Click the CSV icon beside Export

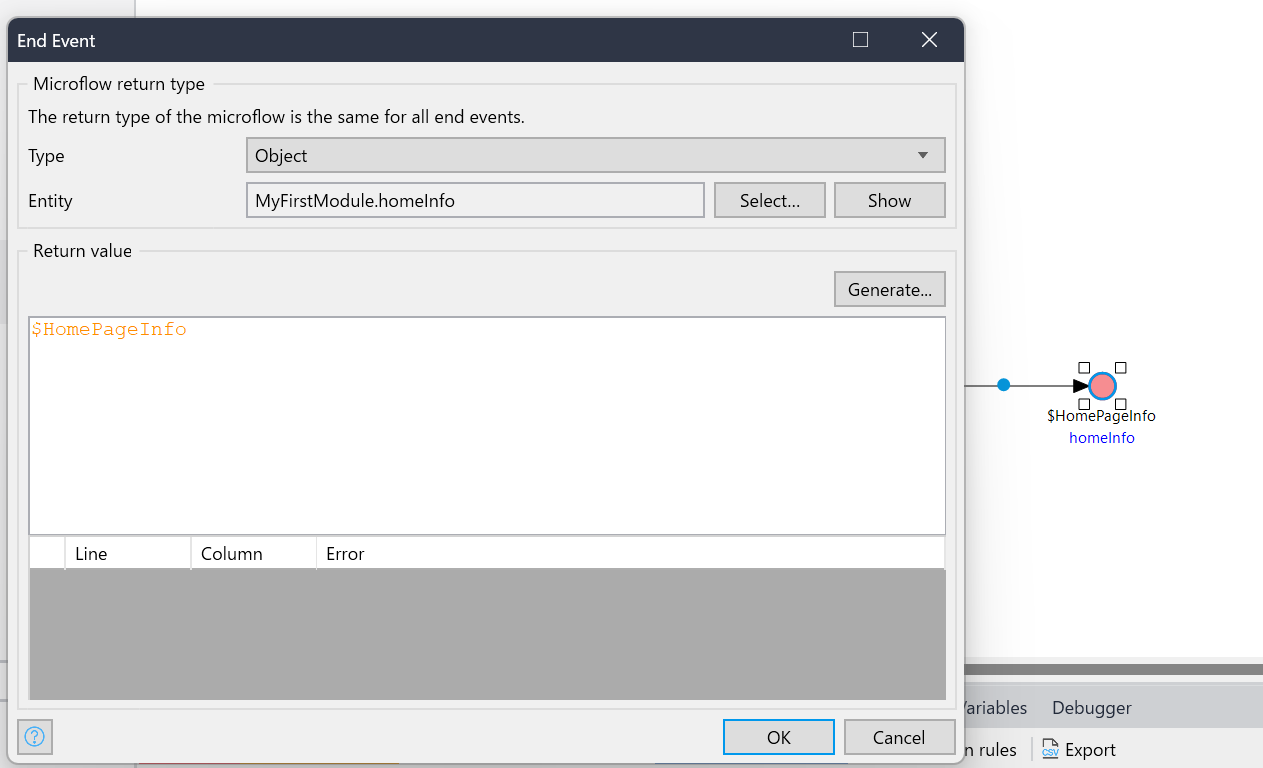[x=1050, y=749]
